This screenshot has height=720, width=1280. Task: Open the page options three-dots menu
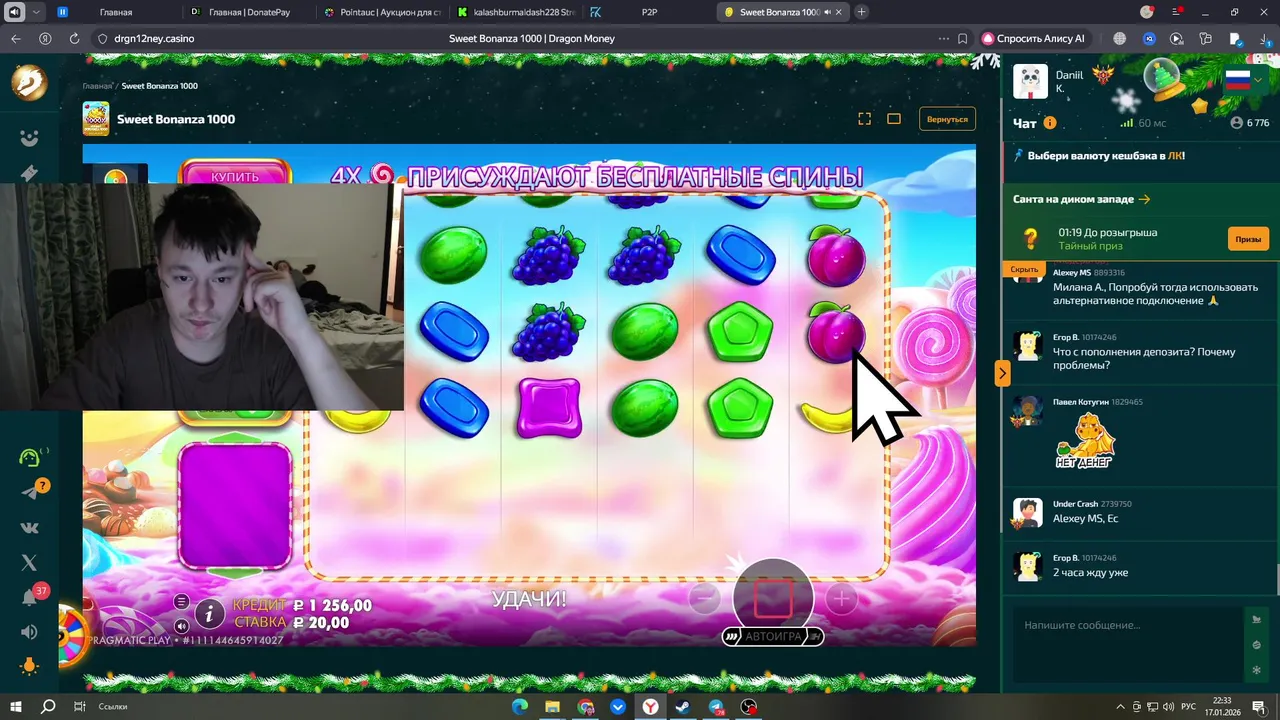tap(944, 38)
